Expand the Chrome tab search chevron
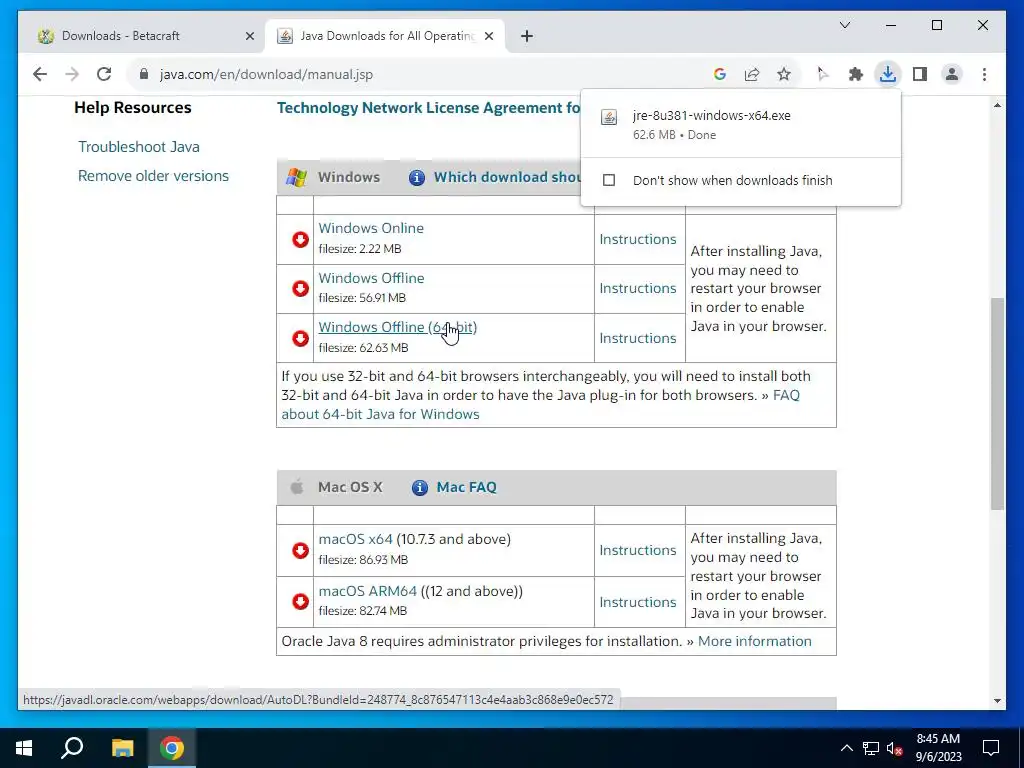Viewport: 1024px width, 768px height. click(844, 25)
